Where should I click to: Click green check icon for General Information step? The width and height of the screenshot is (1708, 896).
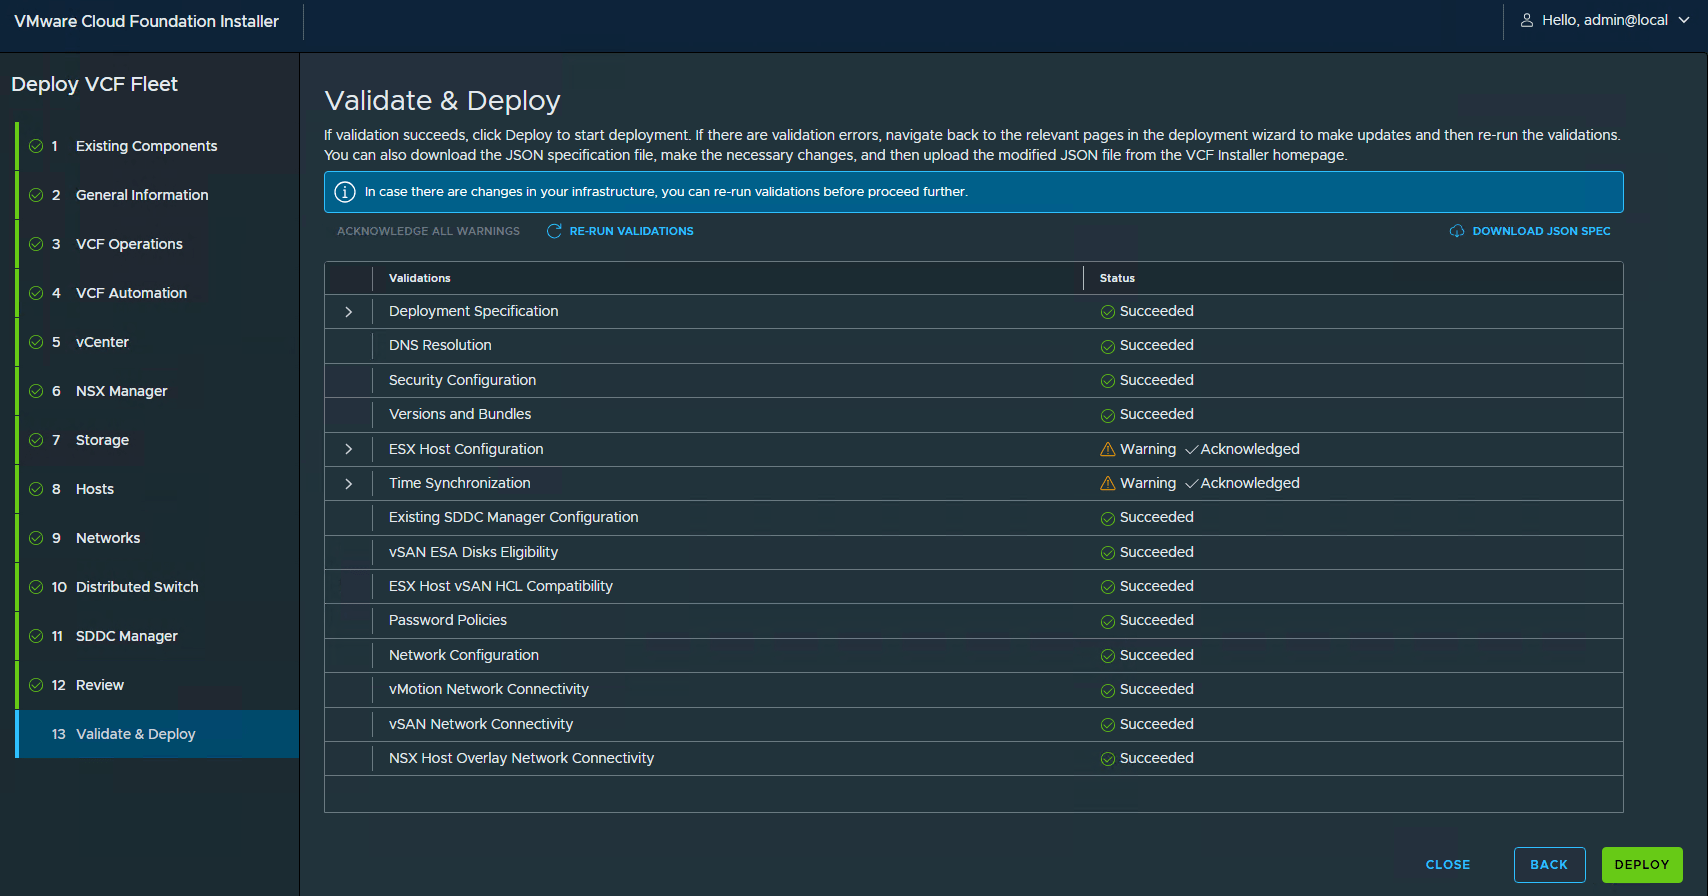[36, 195]
